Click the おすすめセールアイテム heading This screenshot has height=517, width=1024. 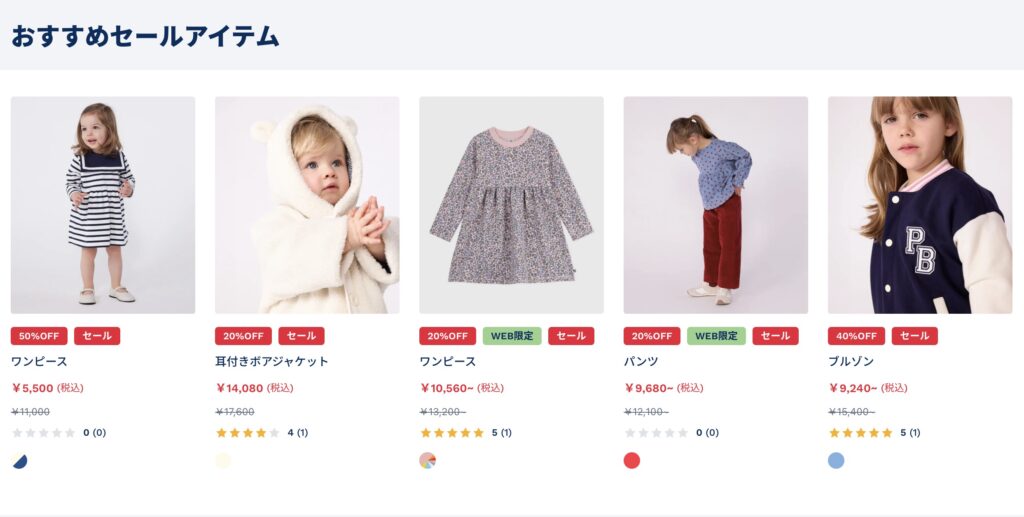click(145, 36)
